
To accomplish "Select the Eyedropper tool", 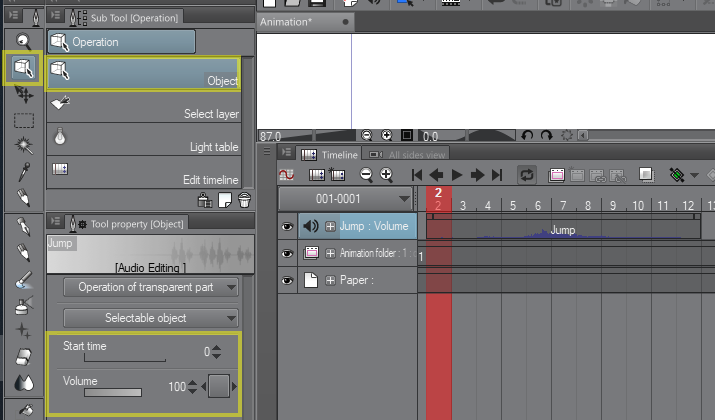I will pos(24,172).
